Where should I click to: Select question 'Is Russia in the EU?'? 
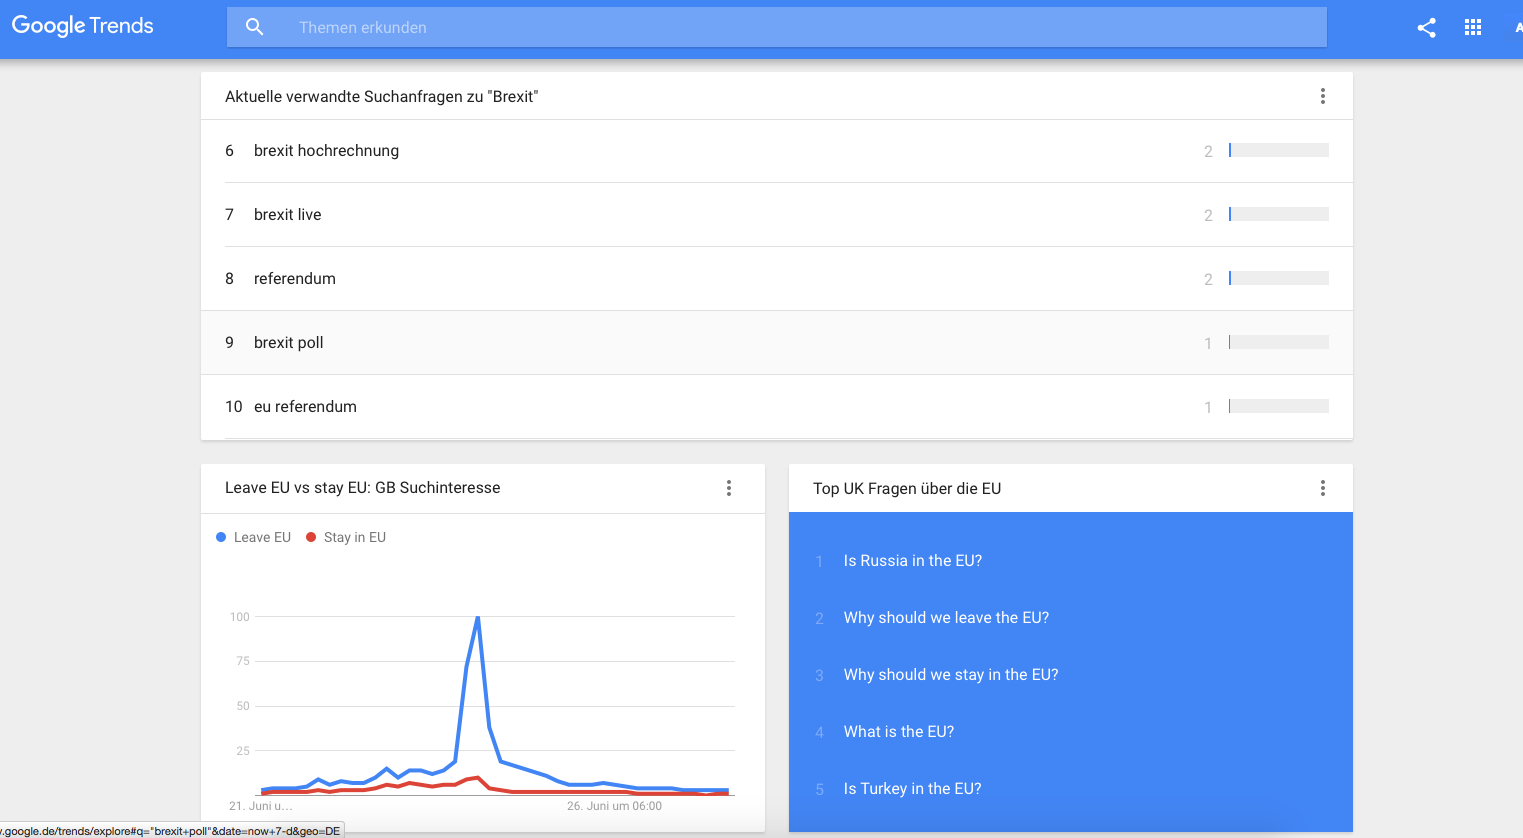click(x=913, y=561)
